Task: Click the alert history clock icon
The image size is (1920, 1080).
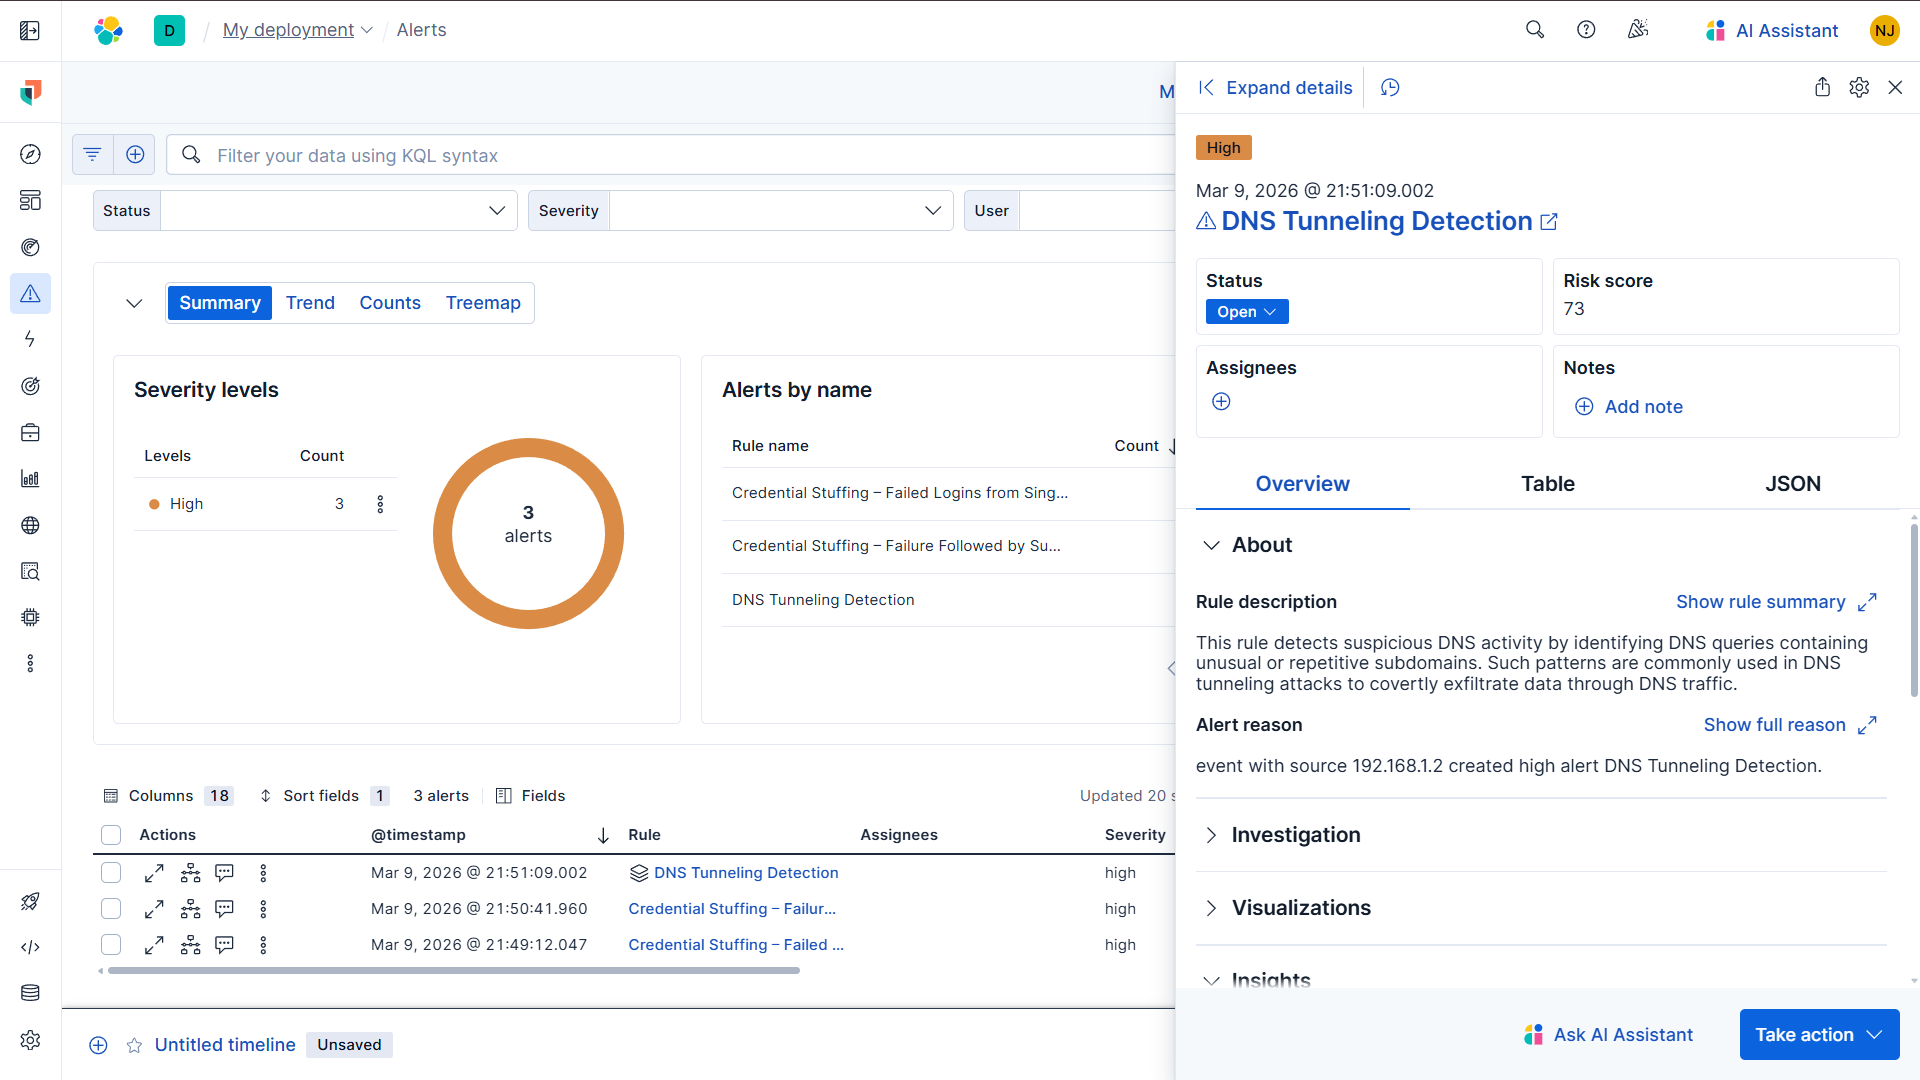Action: click(x=1390, y=88)
